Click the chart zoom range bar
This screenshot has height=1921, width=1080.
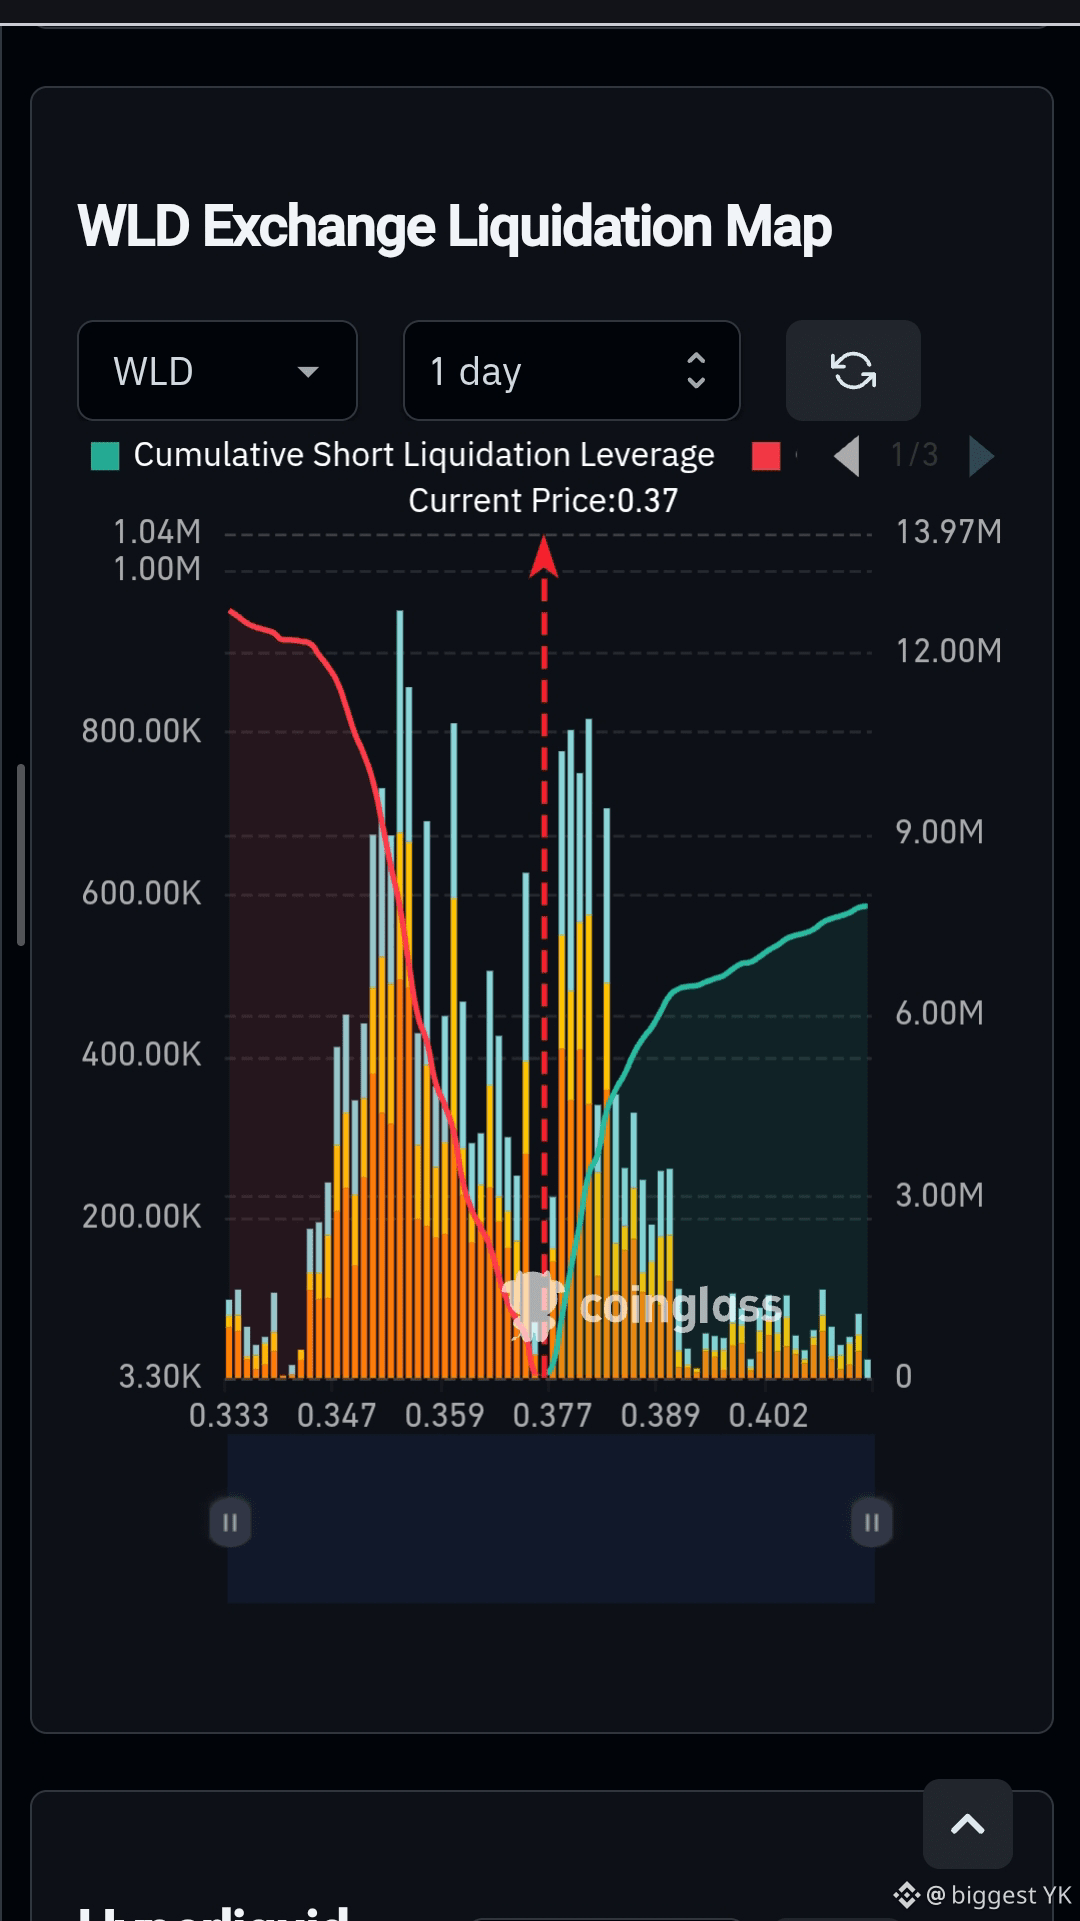point(551,1518)
